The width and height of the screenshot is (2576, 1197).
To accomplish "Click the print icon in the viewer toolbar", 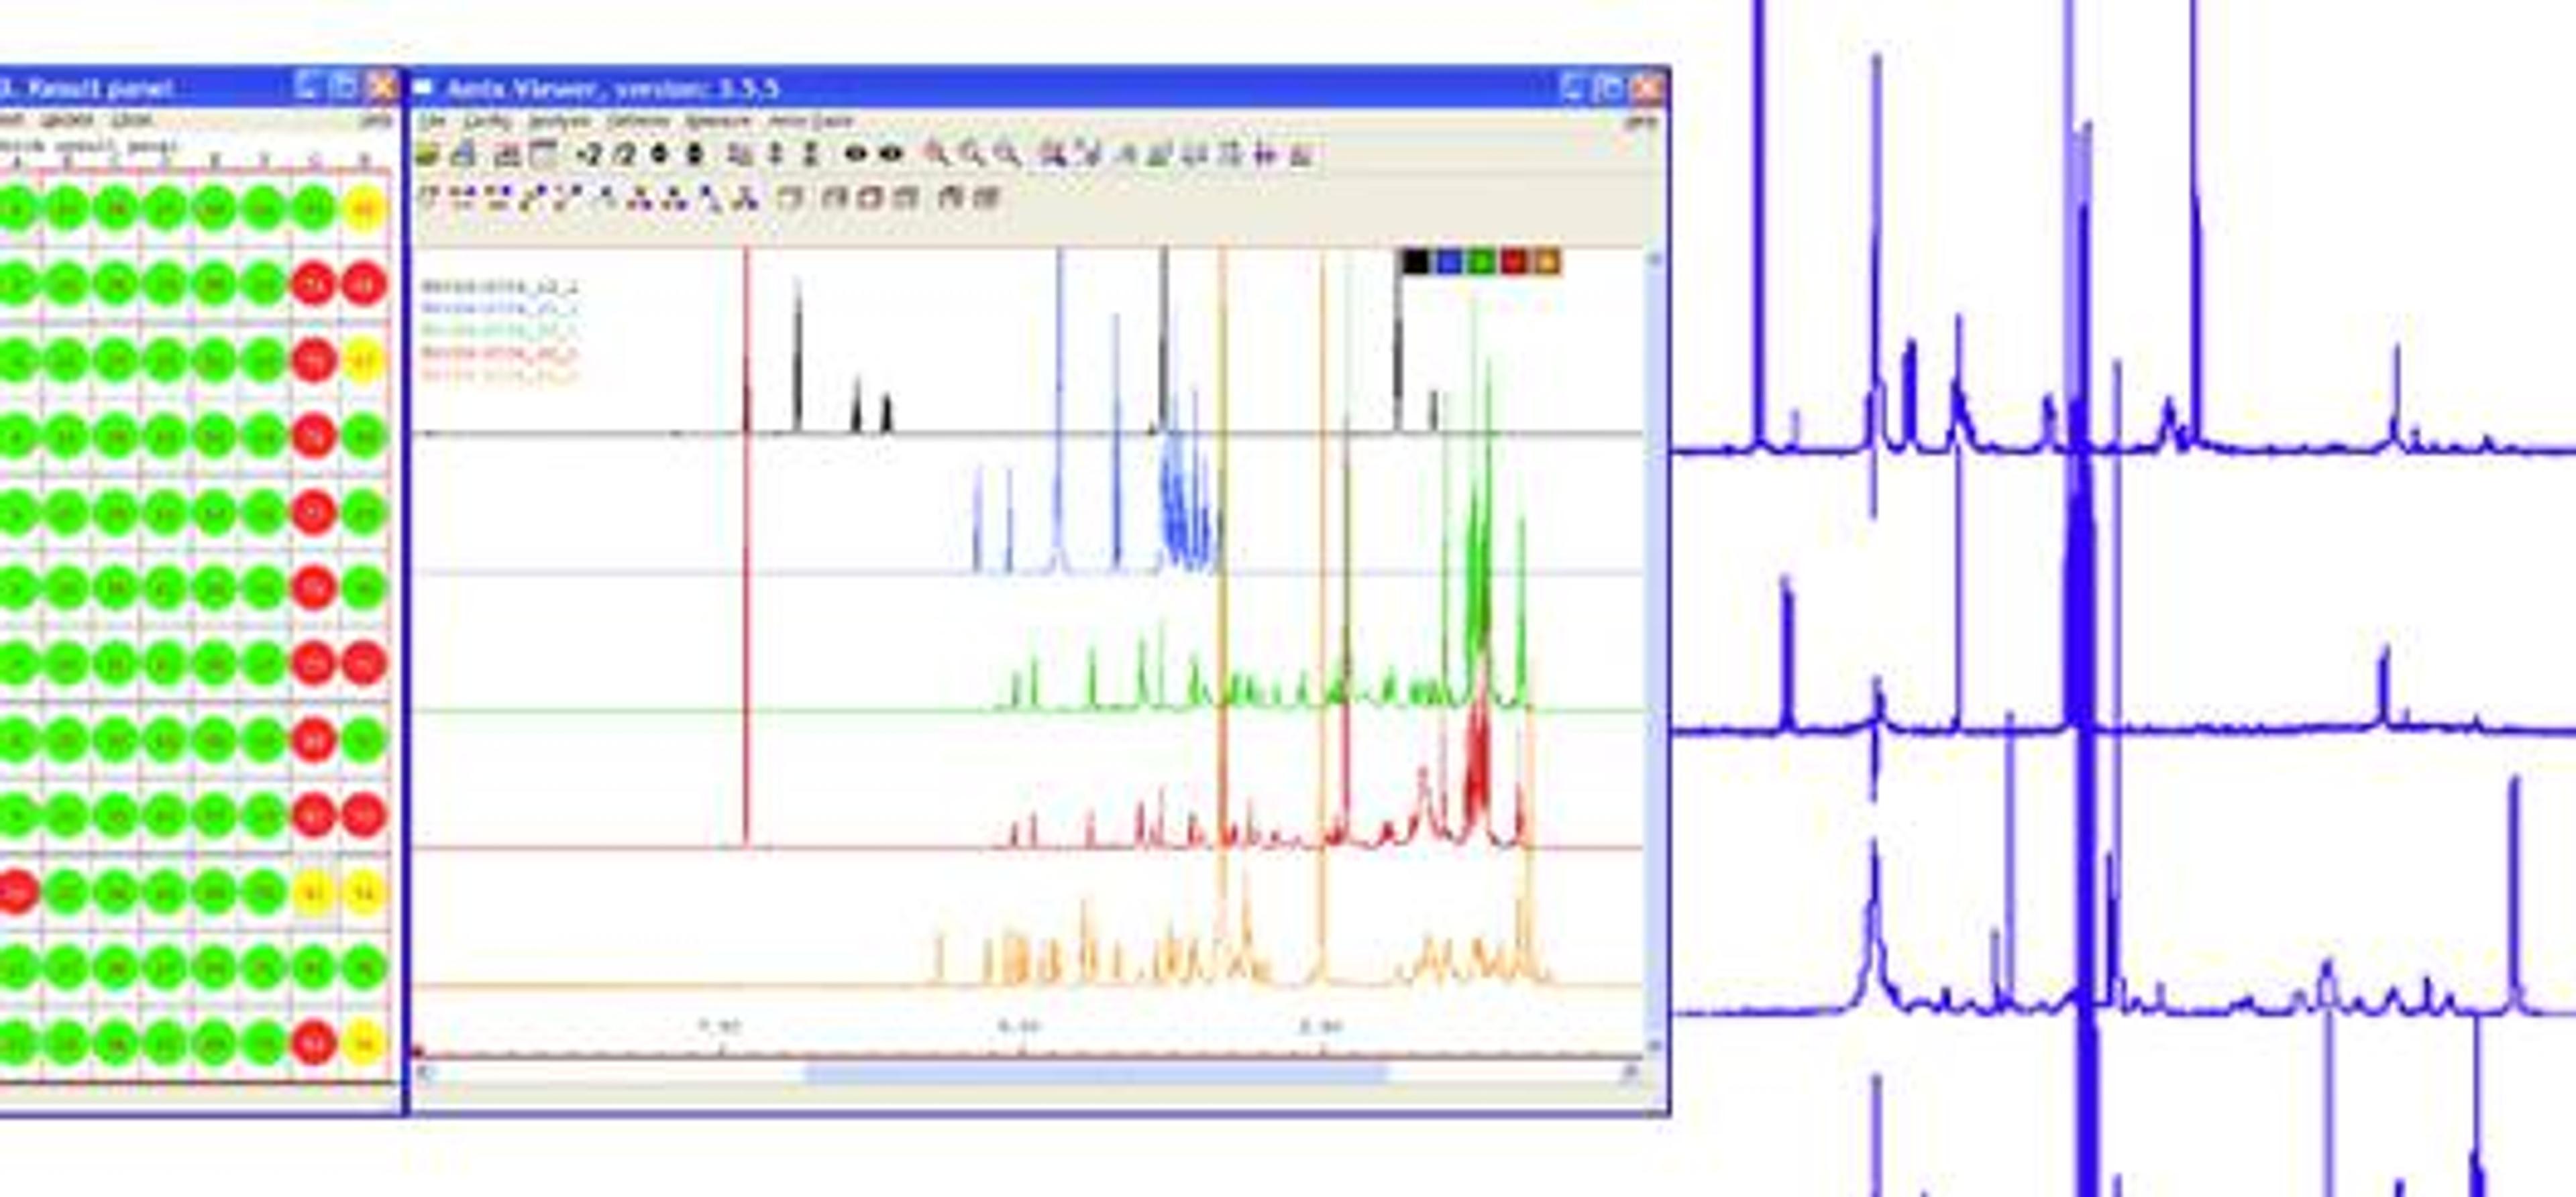I will tap(462, 154).
